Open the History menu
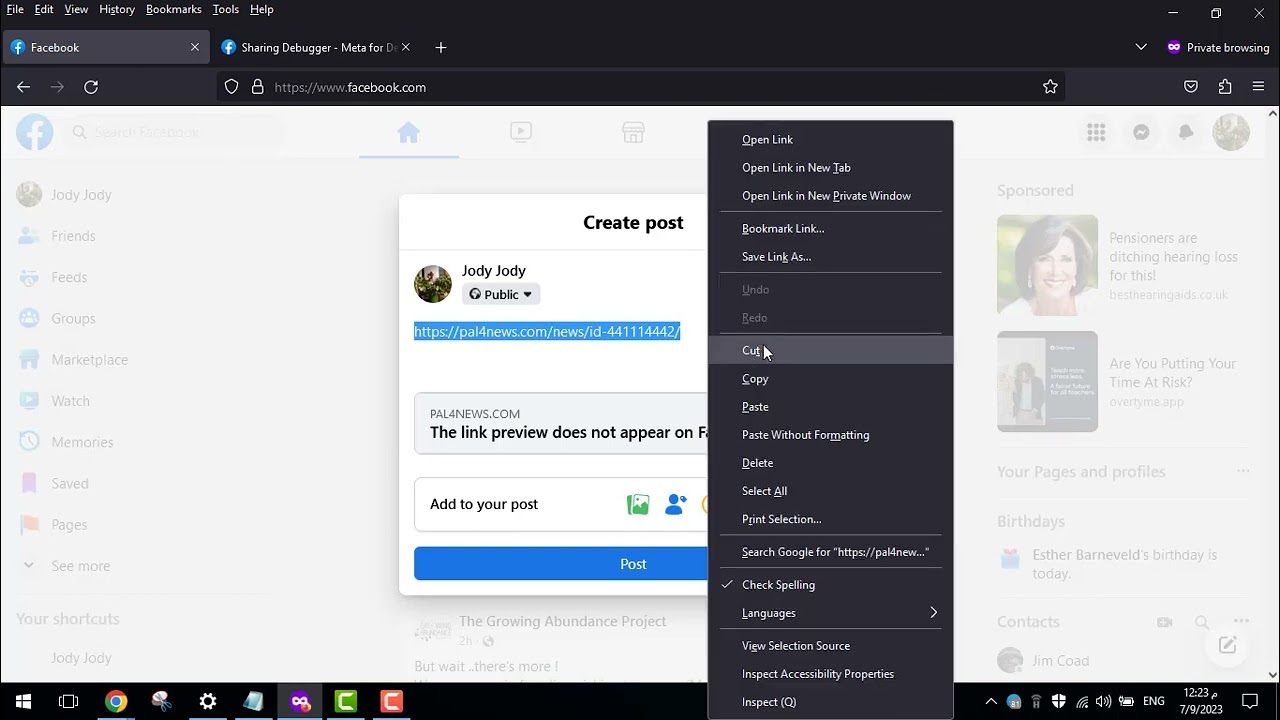The height and width of the screenshot is (720, 1280). click(x=117, y=9)
